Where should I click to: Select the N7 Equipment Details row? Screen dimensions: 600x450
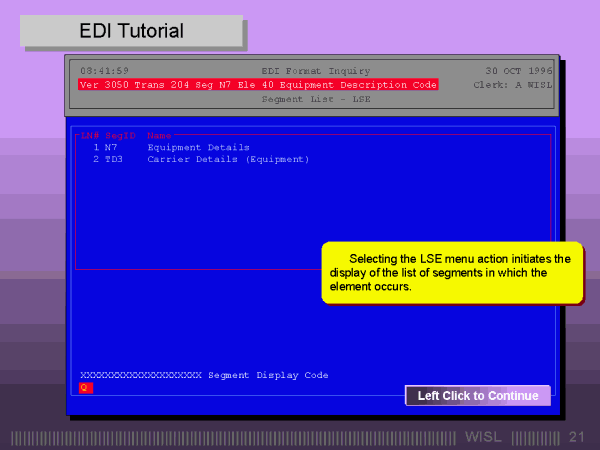[172, 147]
